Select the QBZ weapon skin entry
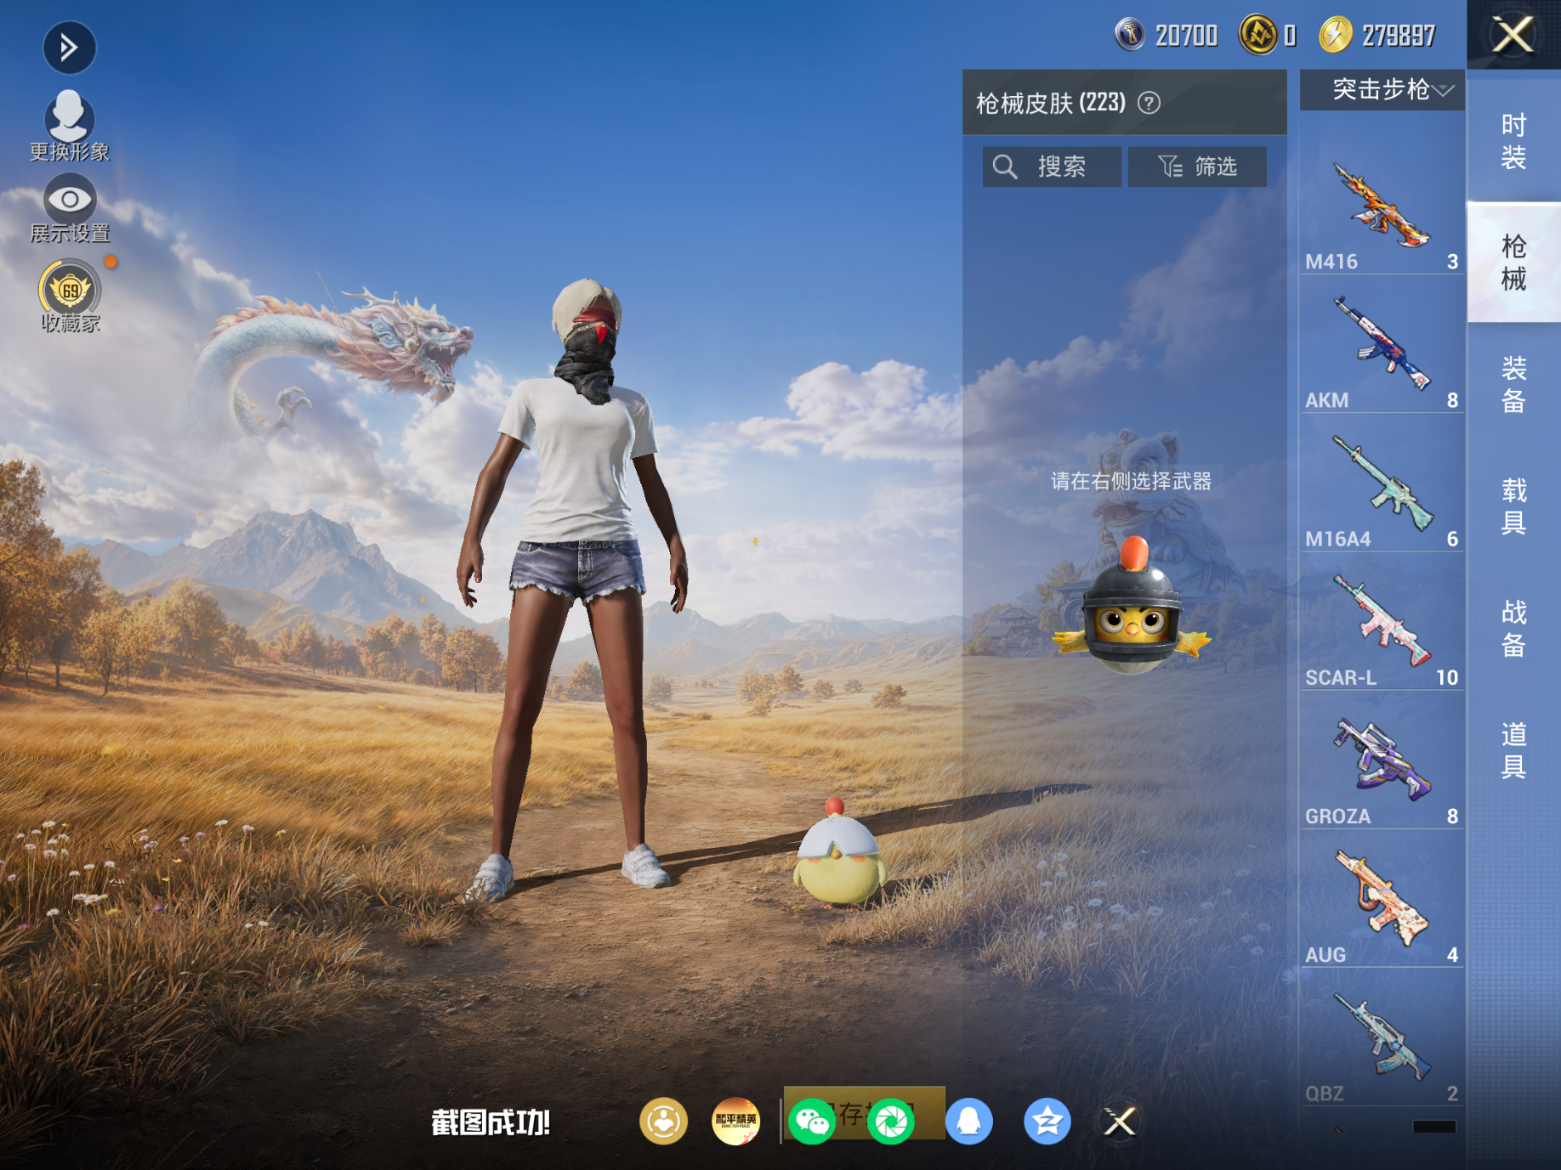 pyautogui.click(x=1382, y=1039)
